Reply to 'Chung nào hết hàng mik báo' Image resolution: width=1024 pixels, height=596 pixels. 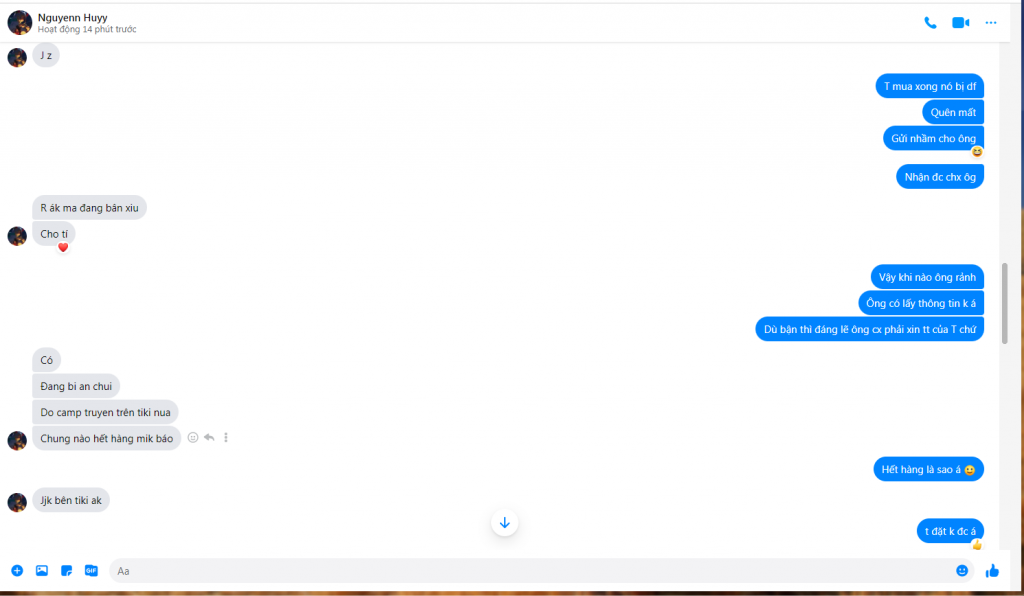pyautogui.click(x=209, y=437)
